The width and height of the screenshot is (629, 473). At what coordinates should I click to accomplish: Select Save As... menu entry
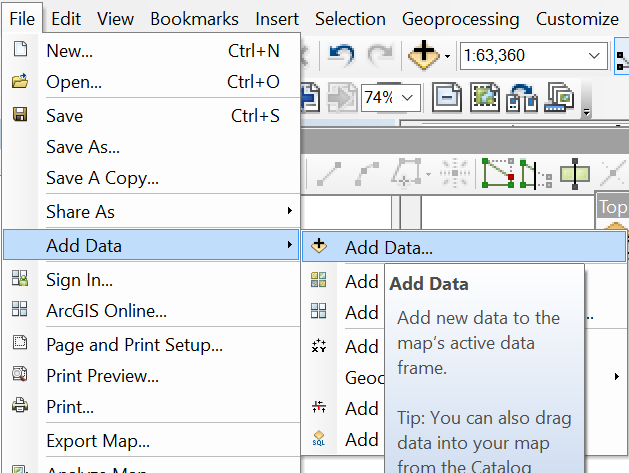point(152,147)
